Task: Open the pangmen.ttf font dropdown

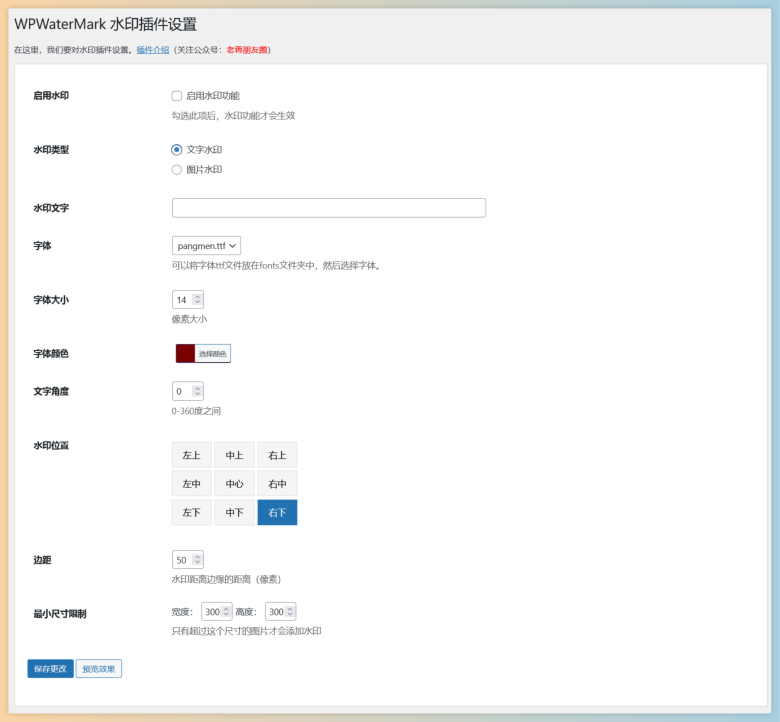Action: pos(206,246)
